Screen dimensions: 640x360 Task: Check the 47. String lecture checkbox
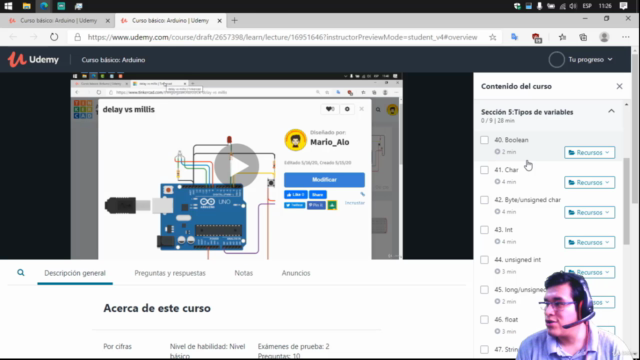484,350
